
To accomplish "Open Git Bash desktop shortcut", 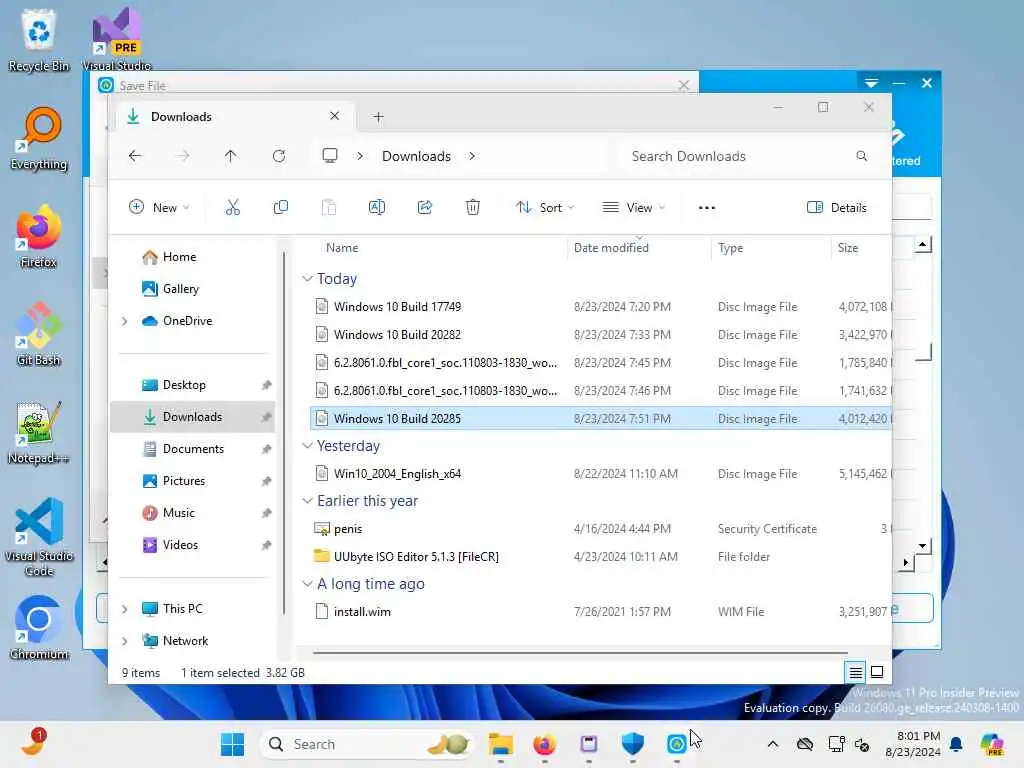I will (x=39, y=334).
